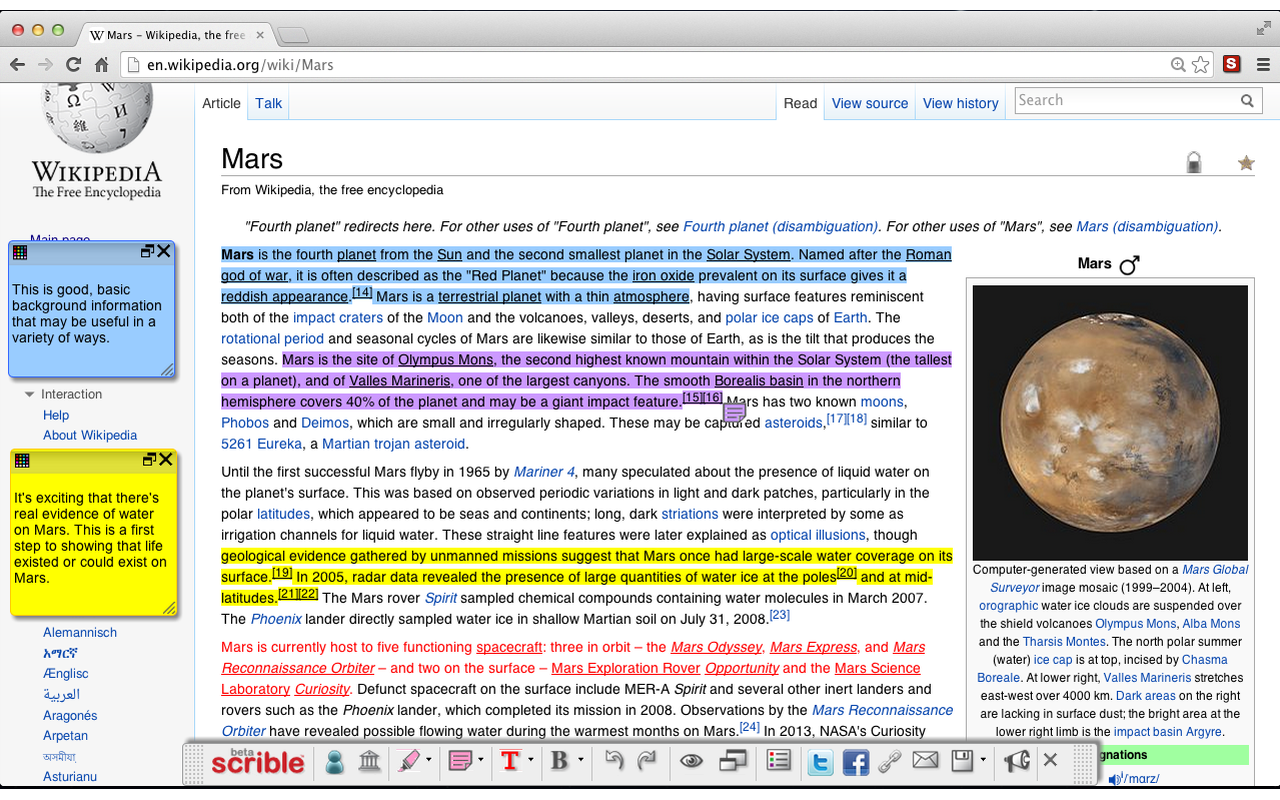Bookmark this page with the star icon
This screenshot has width=1280, height=800.
click(1200, 65)
